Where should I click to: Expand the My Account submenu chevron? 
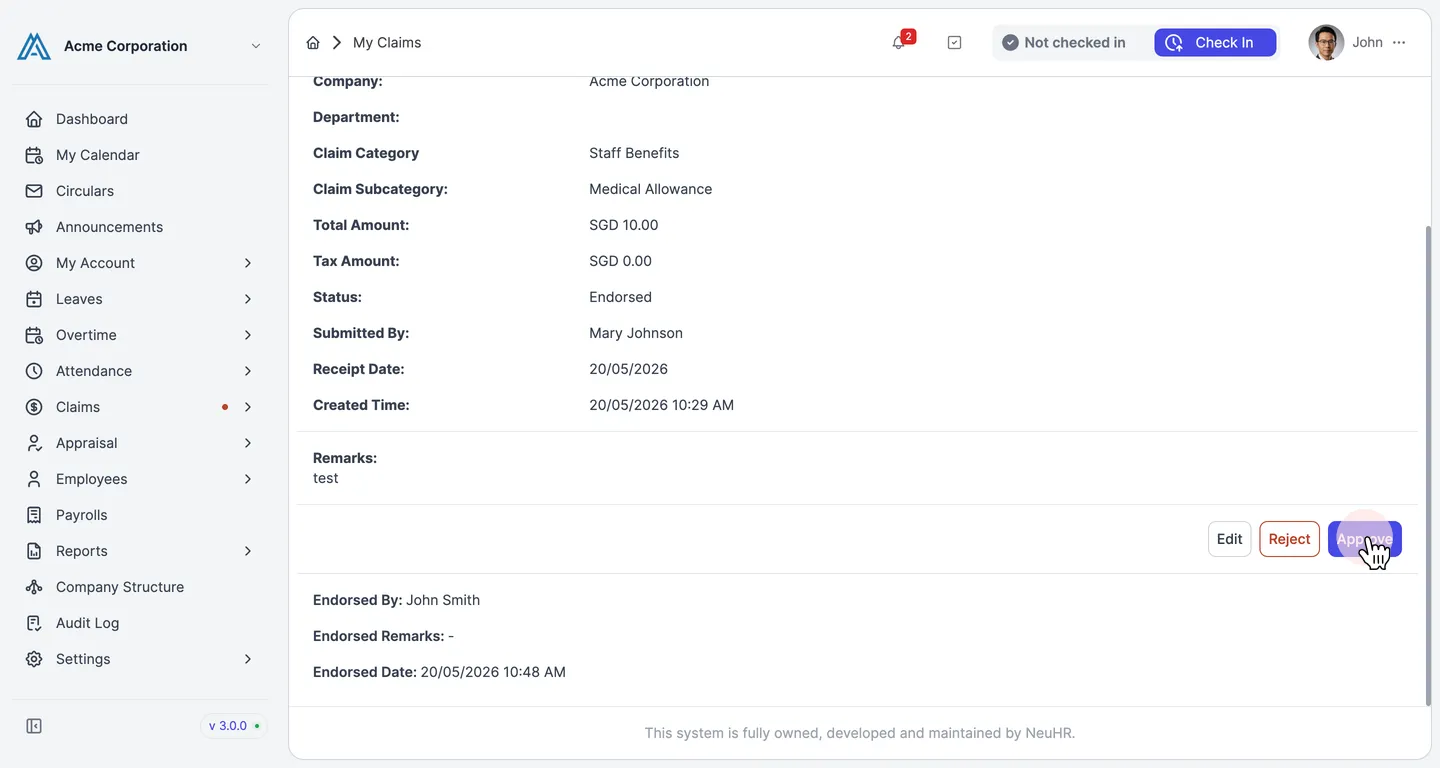click(248, 263)
